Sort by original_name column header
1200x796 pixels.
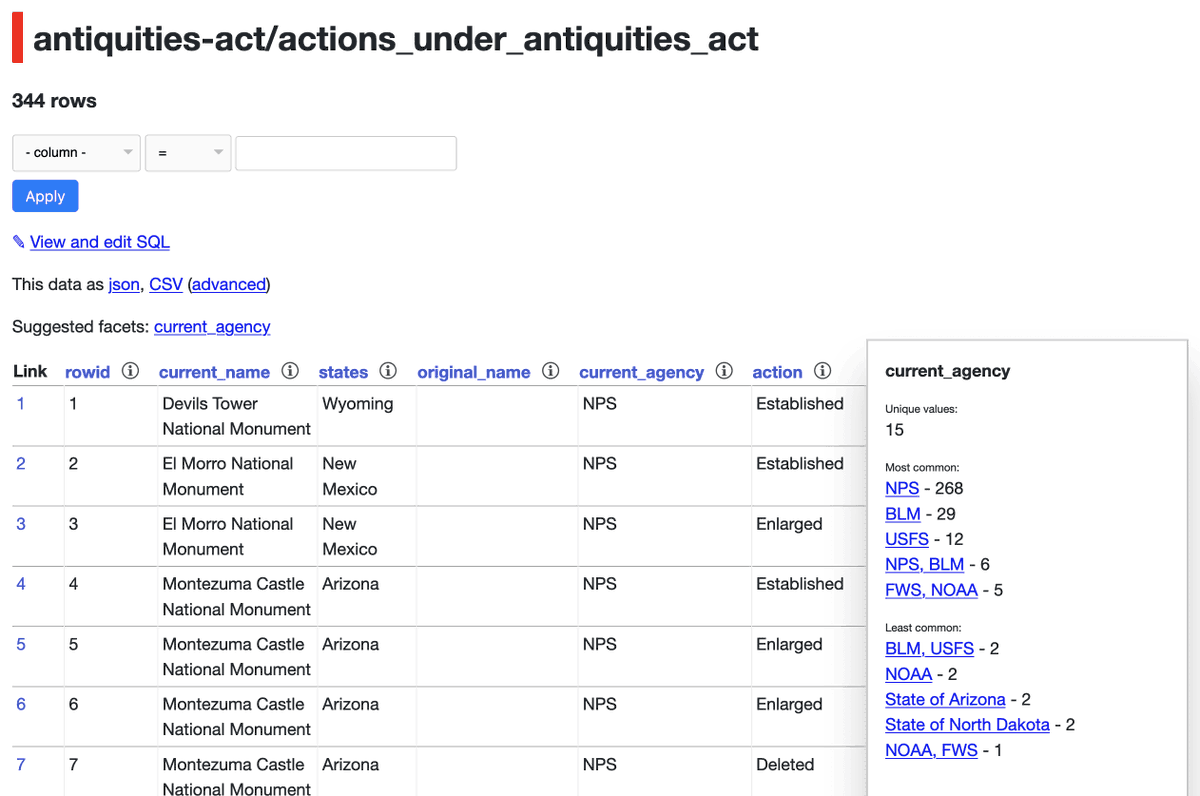(x=474, y=372)
